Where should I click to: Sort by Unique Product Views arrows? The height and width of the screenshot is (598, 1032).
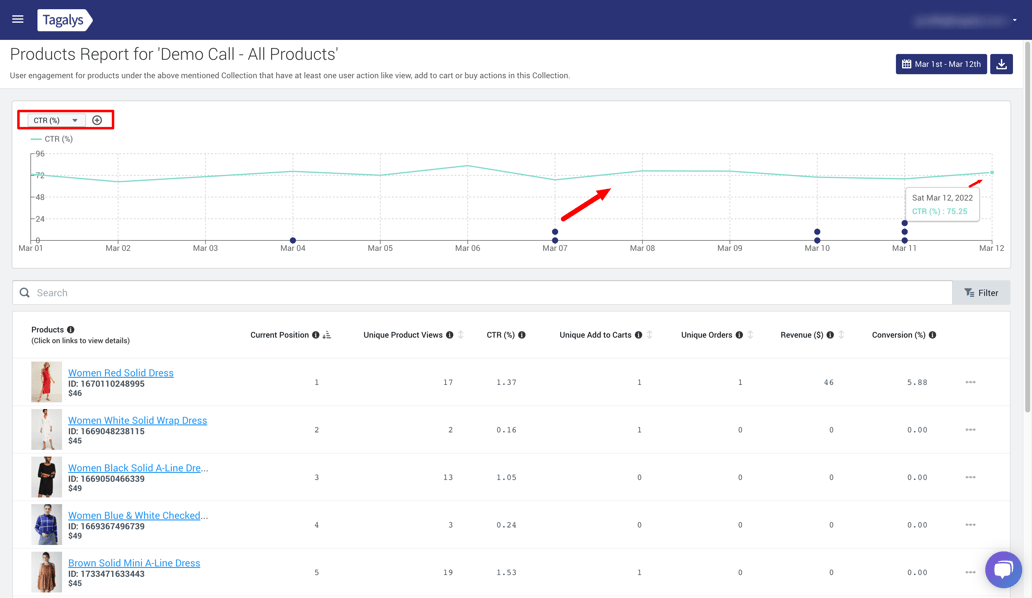tap(461, 335)
